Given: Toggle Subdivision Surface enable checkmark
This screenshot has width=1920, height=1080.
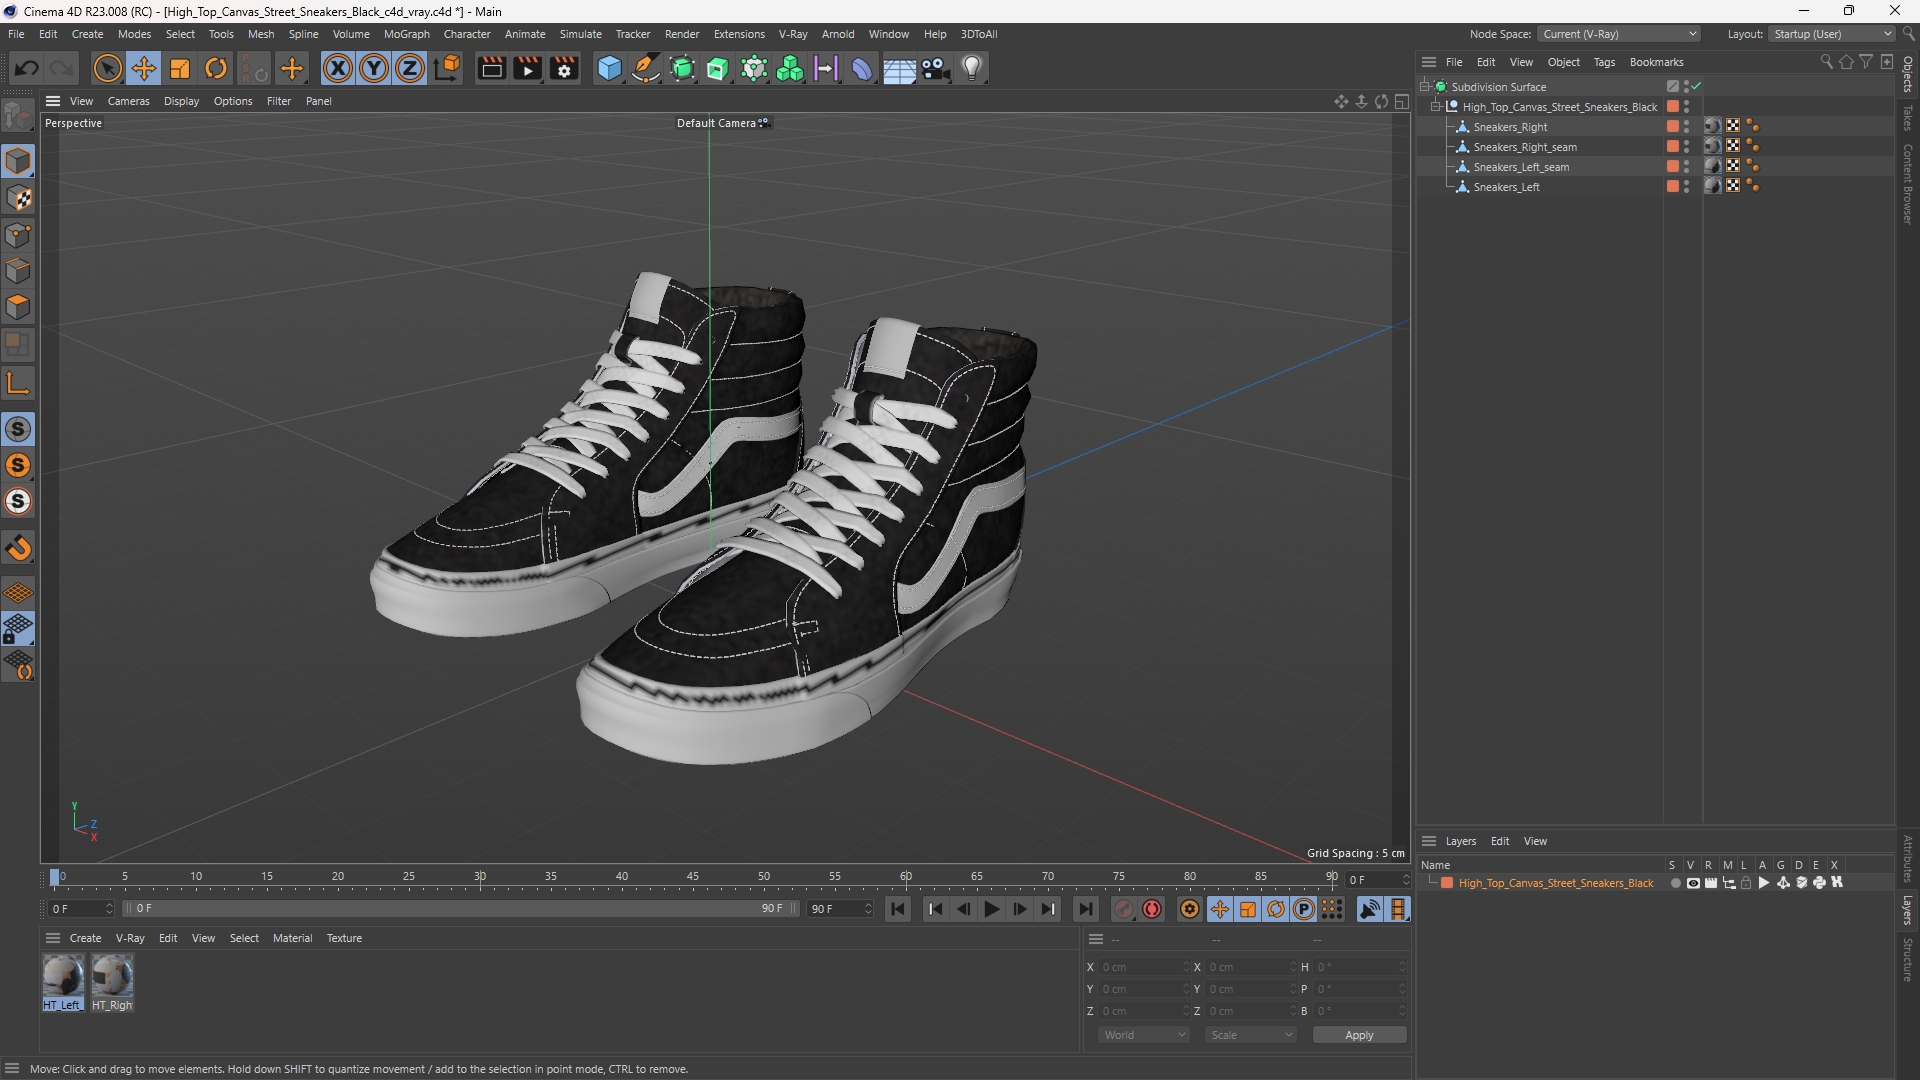Looking at the screenshot, I should 1697,87.
